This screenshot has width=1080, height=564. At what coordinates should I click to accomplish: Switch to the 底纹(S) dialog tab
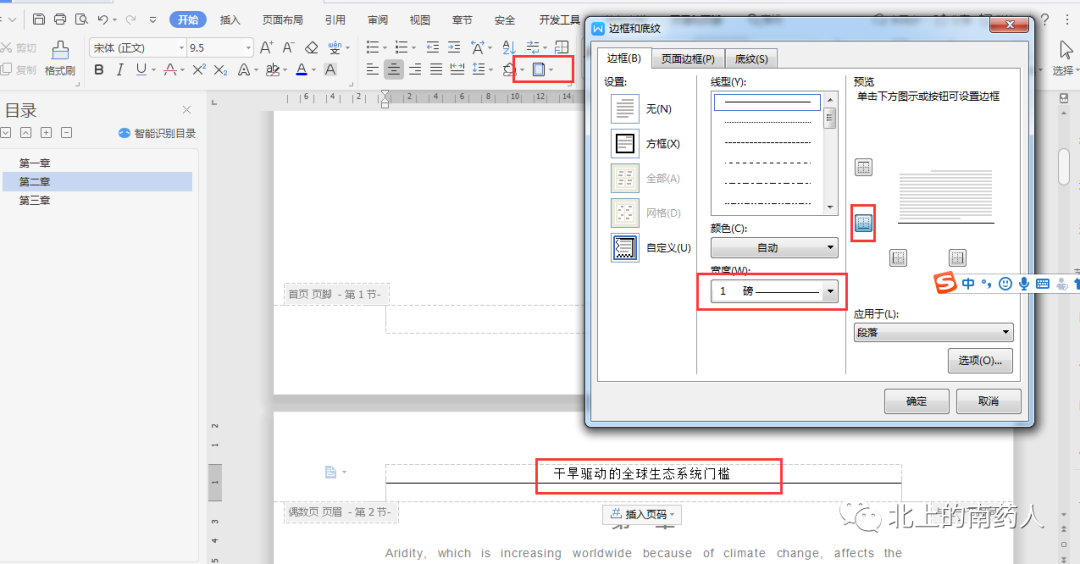pyautogui.click(x=751, y=59)
